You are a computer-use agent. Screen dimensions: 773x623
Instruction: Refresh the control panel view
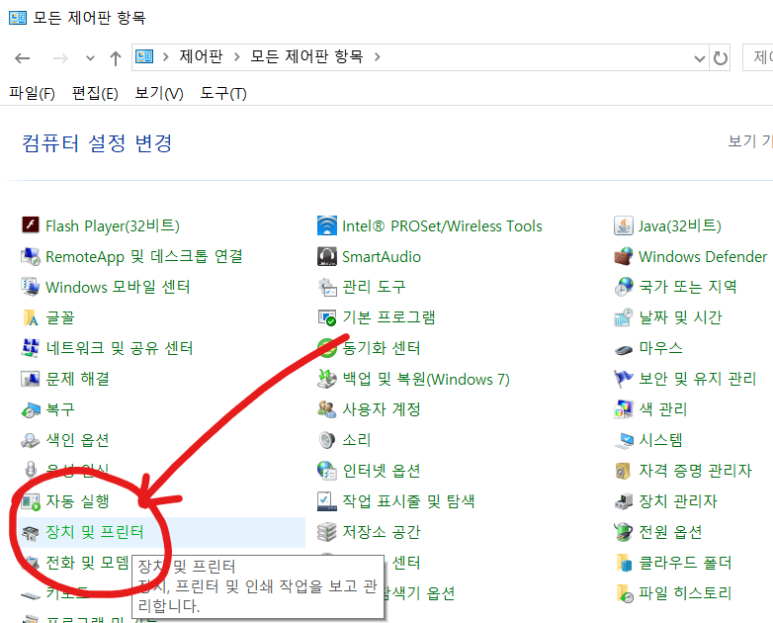(720, 58)
